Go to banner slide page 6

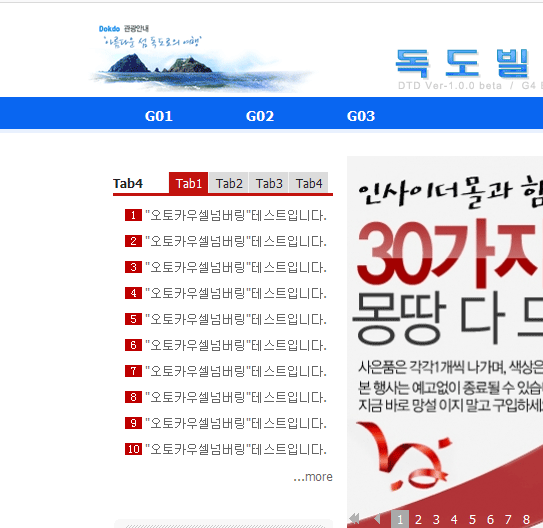490,519
